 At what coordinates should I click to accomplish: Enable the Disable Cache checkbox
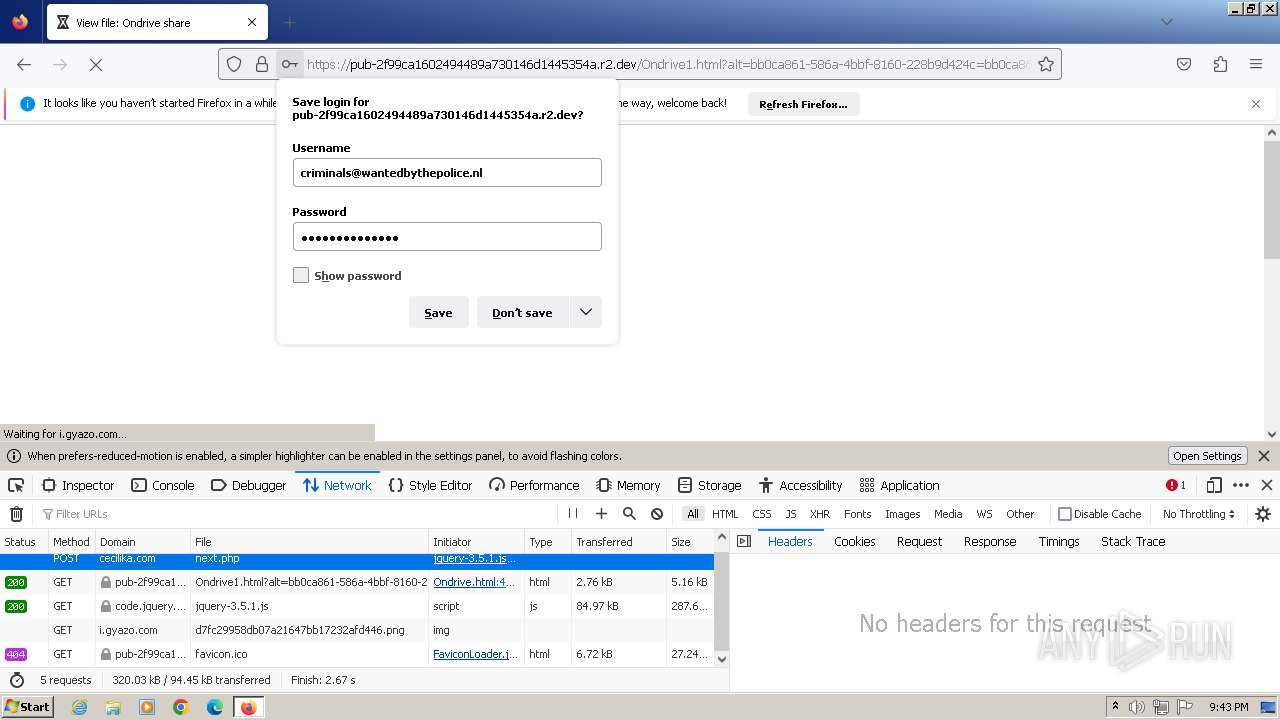(1065, 514)
